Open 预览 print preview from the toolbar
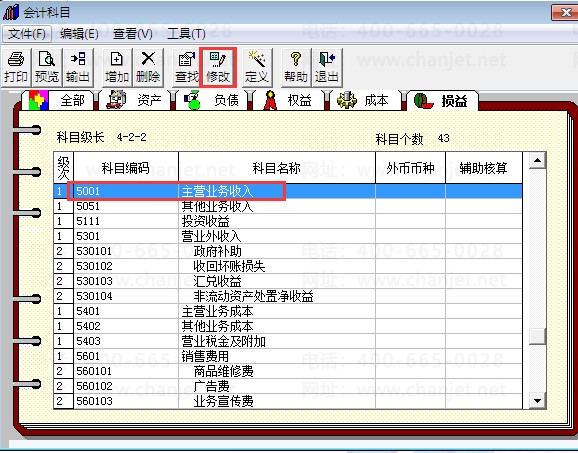Screen dimensions: 578x453 (x=47, y=67)
